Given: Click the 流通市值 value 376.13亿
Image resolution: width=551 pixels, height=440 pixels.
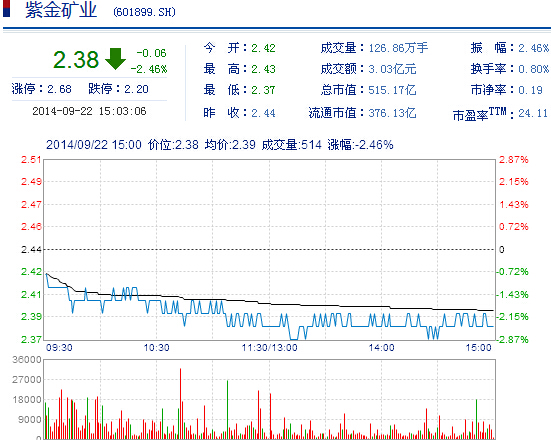Looking at the screenshot, I should (392, 113).
